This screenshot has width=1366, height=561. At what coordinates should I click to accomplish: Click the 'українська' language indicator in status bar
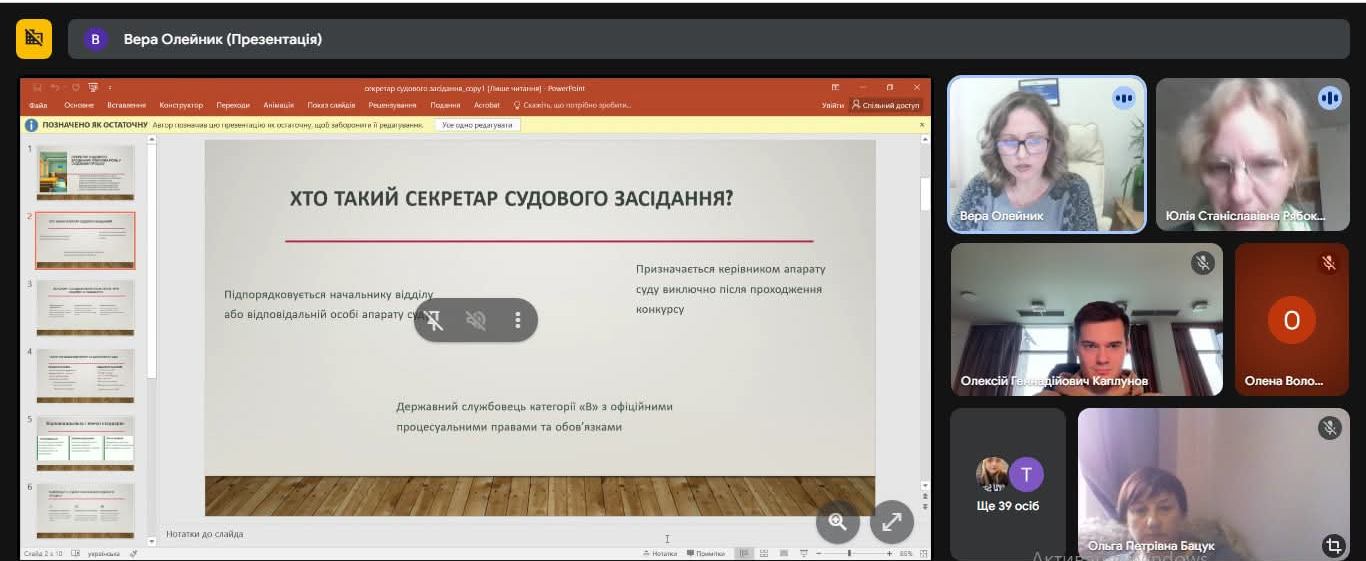[103, 553]
